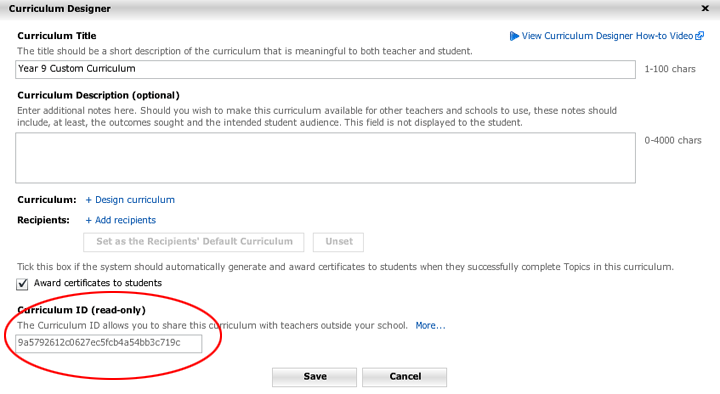Close the Curriculum Designer dialog
The image size is (720, 394).
tap(705, 8)
